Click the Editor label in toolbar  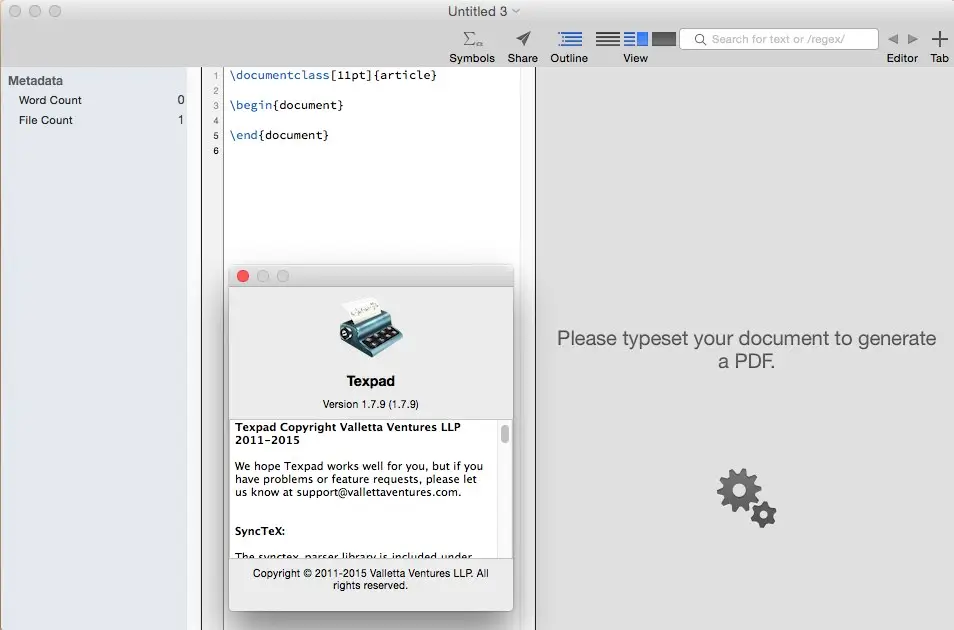[902, 58]
